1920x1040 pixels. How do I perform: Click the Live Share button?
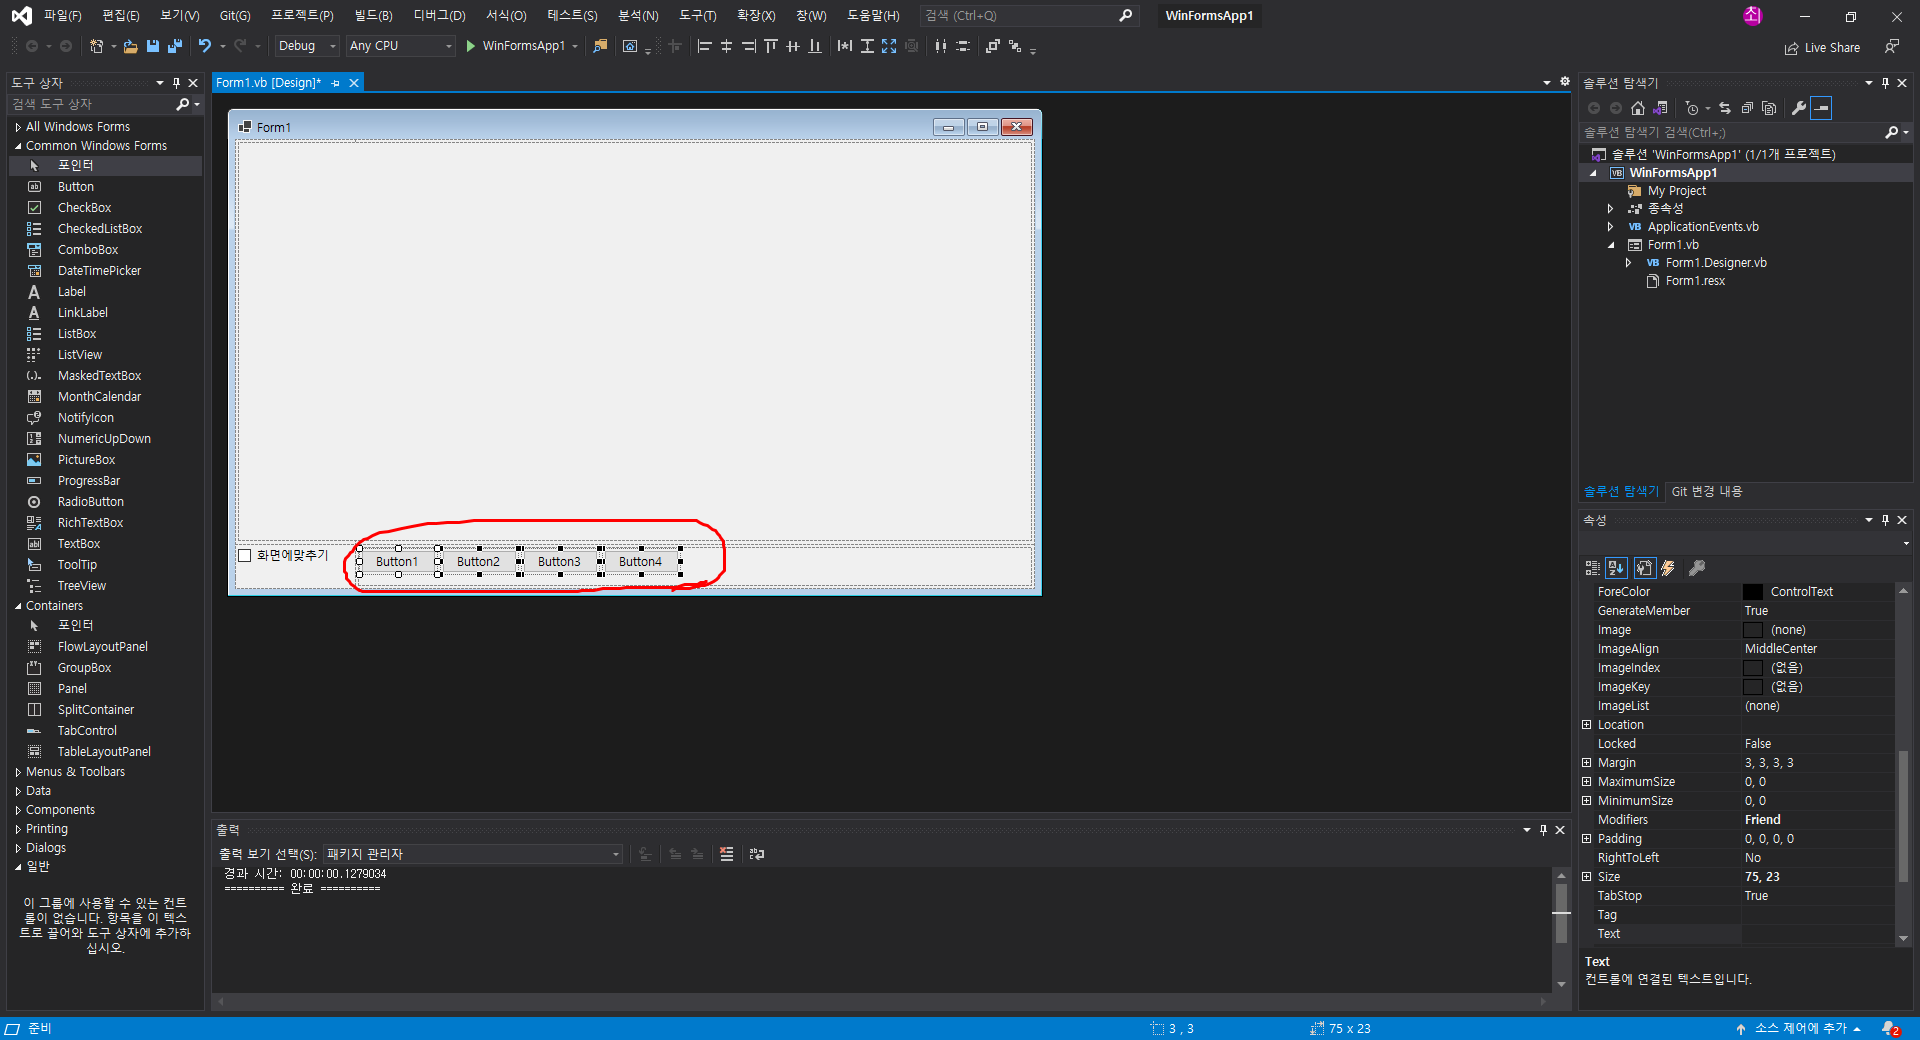(x=1822, y=48)
